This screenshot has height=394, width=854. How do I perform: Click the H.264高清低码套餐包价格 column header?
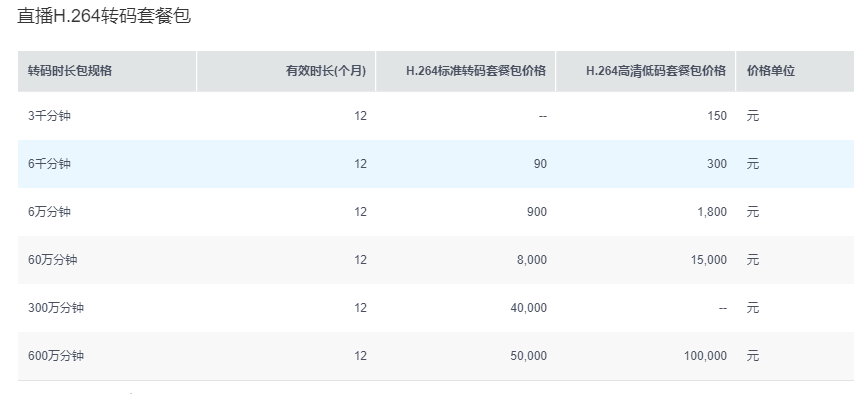(656, 71)
